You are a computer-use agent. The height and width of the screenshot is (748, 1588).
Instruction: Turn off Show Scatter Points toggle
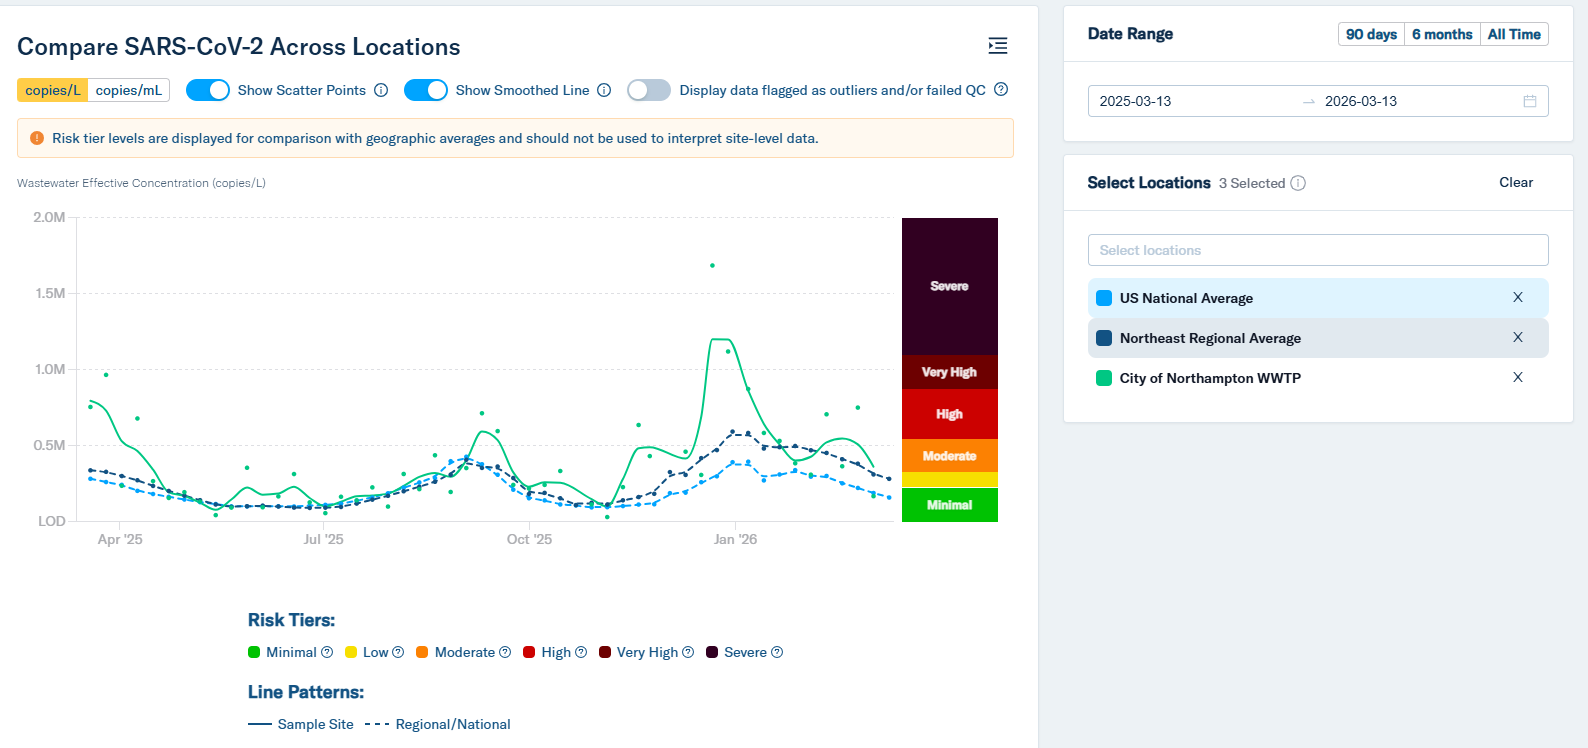(208, 90)
